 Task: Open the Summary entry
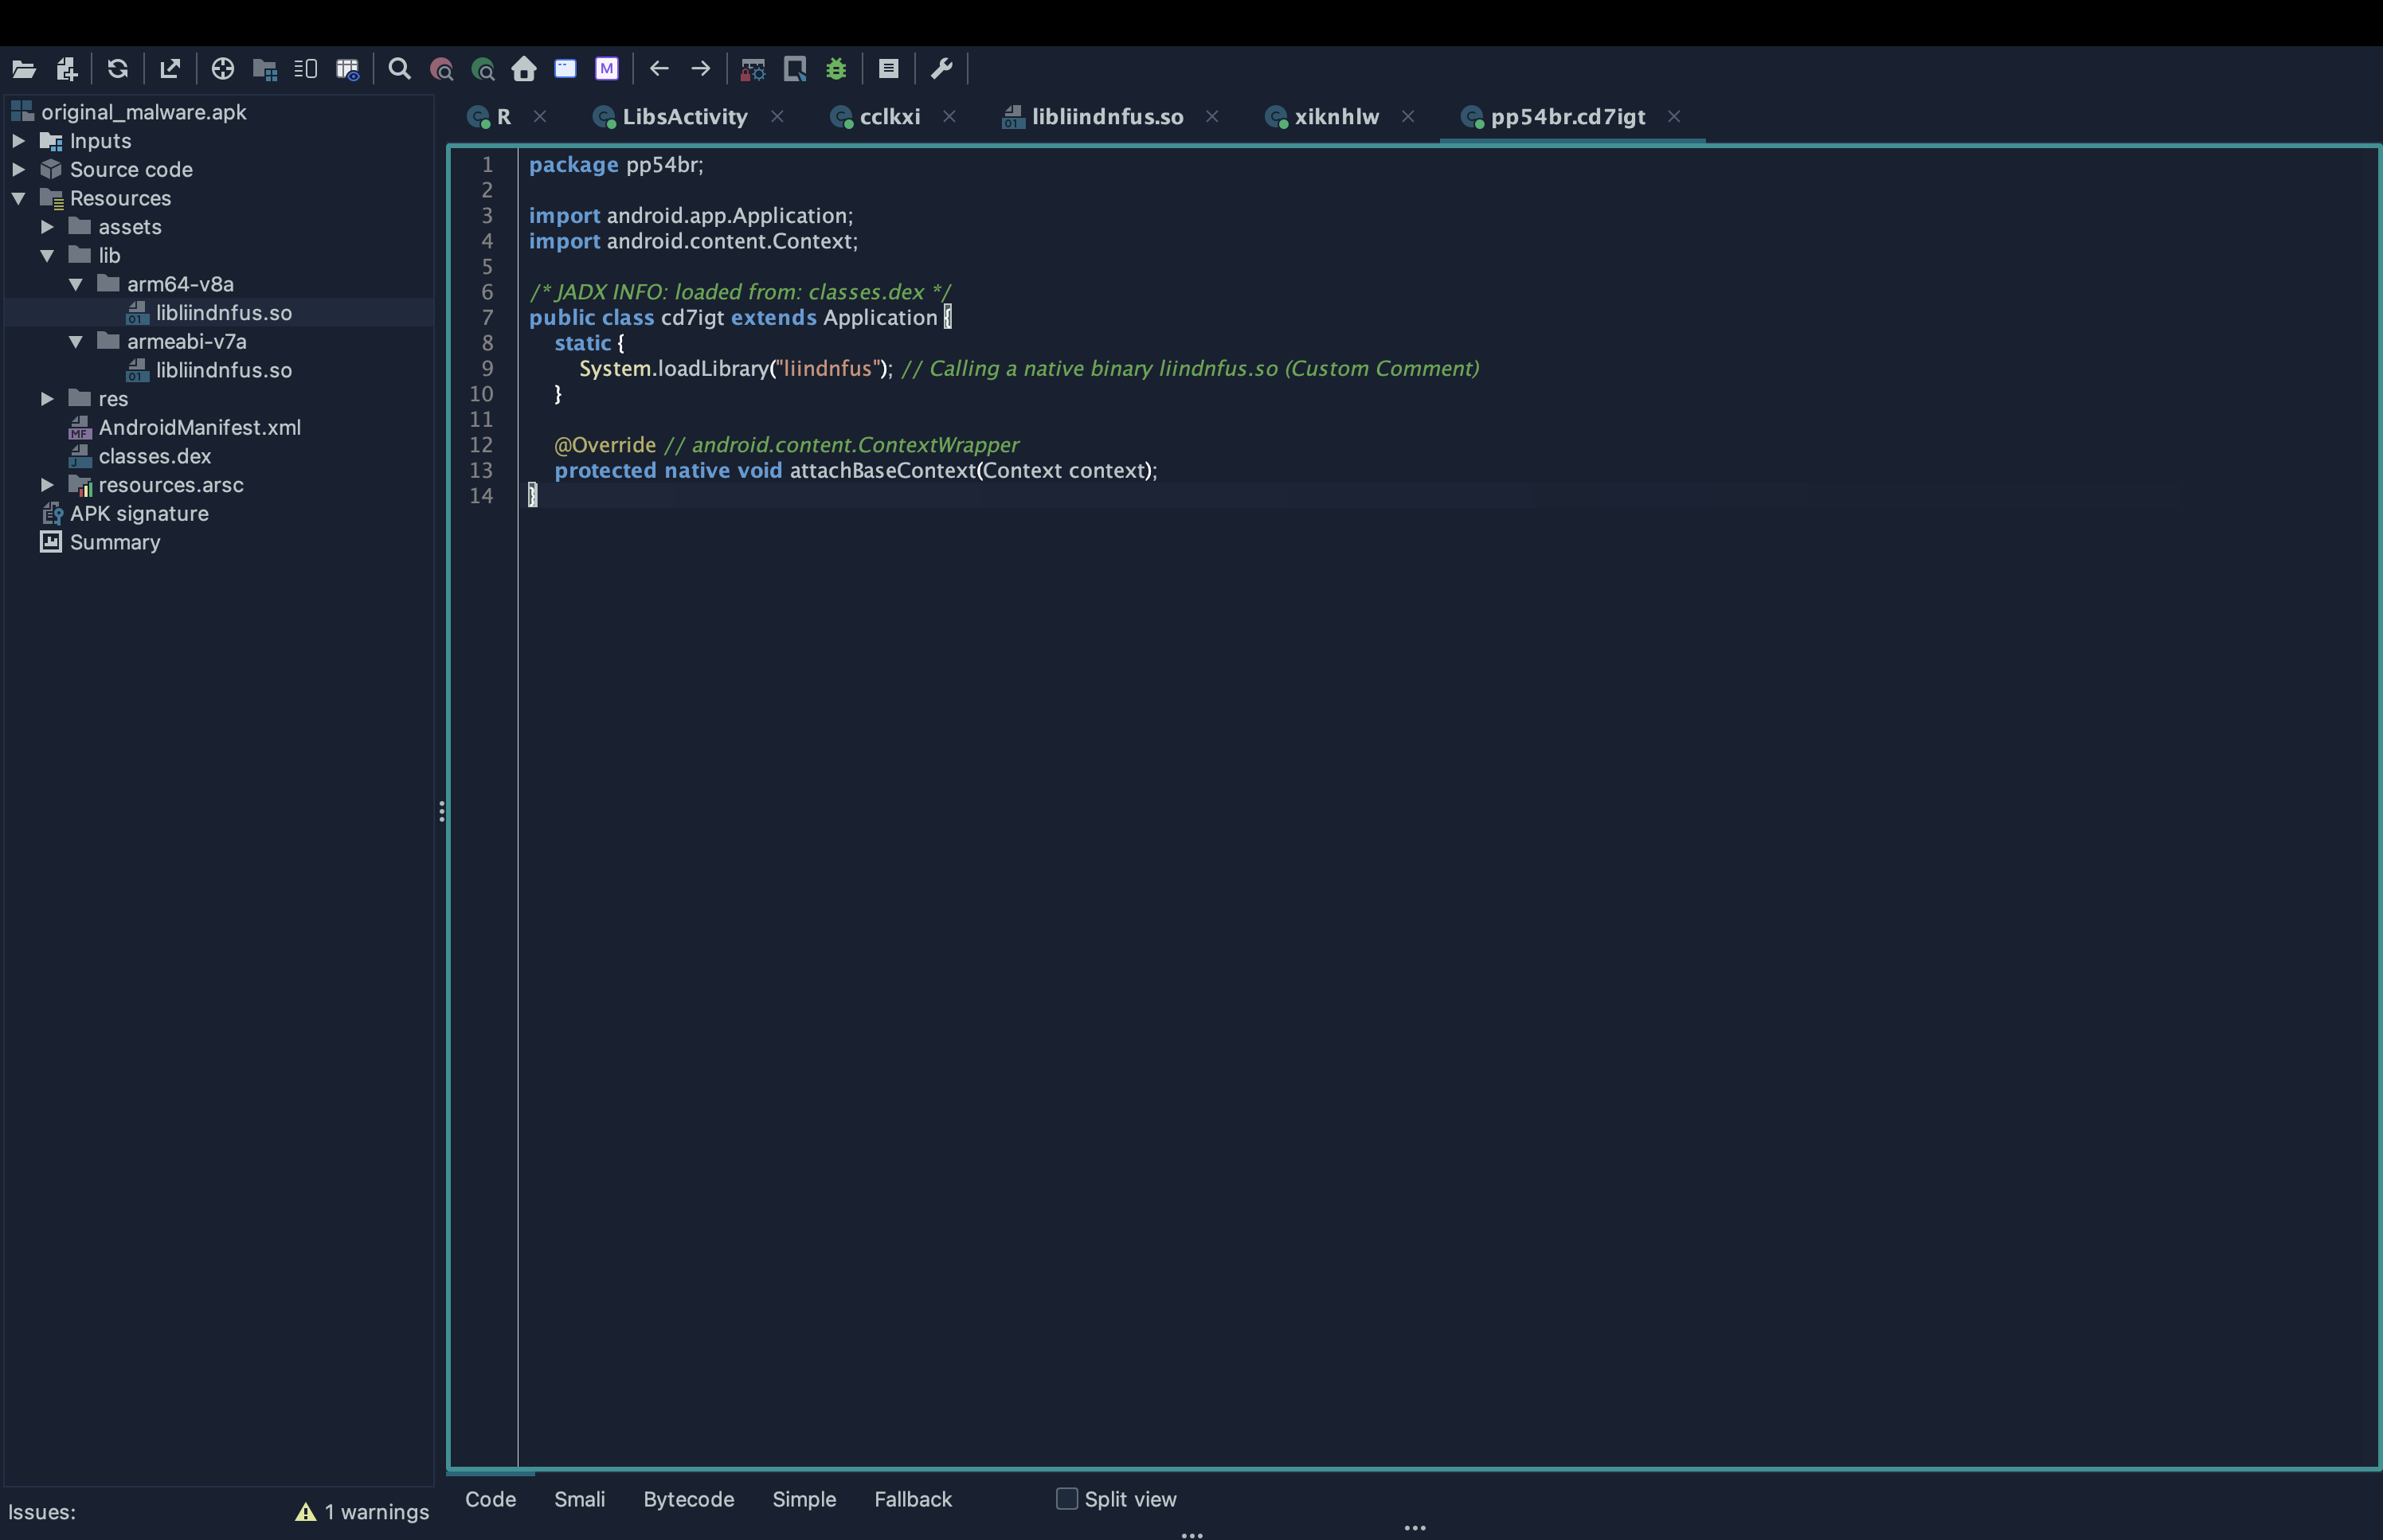click(114, 542)
